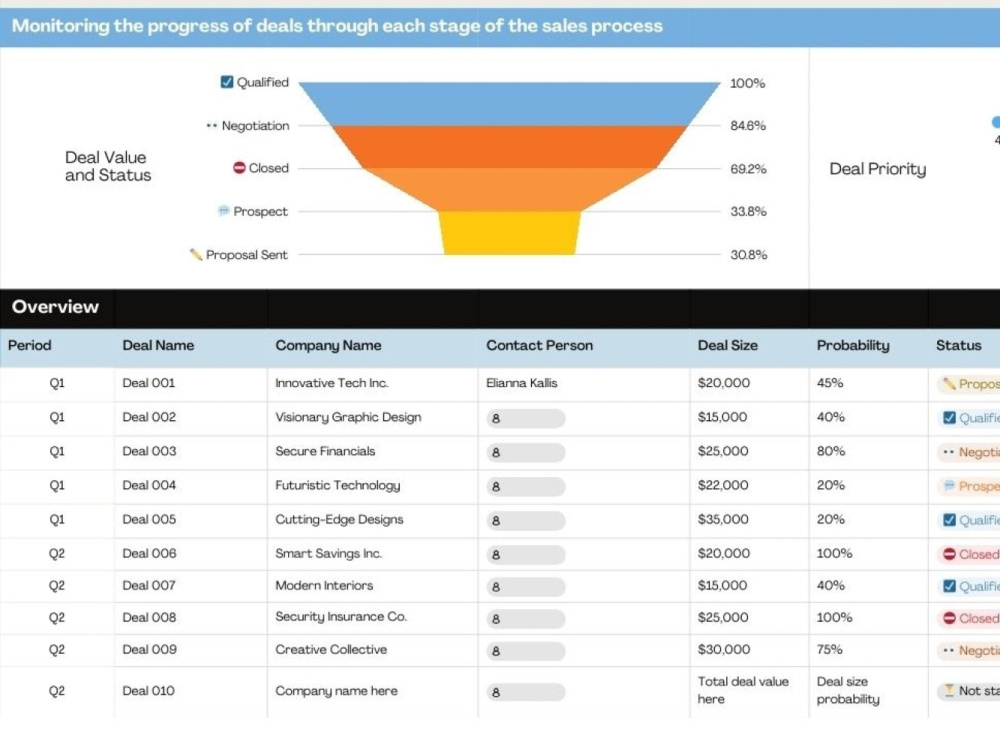Click the 'Deal Value and Status' chart title
The image size is (1000, 750).
click(x=108, y=166)
